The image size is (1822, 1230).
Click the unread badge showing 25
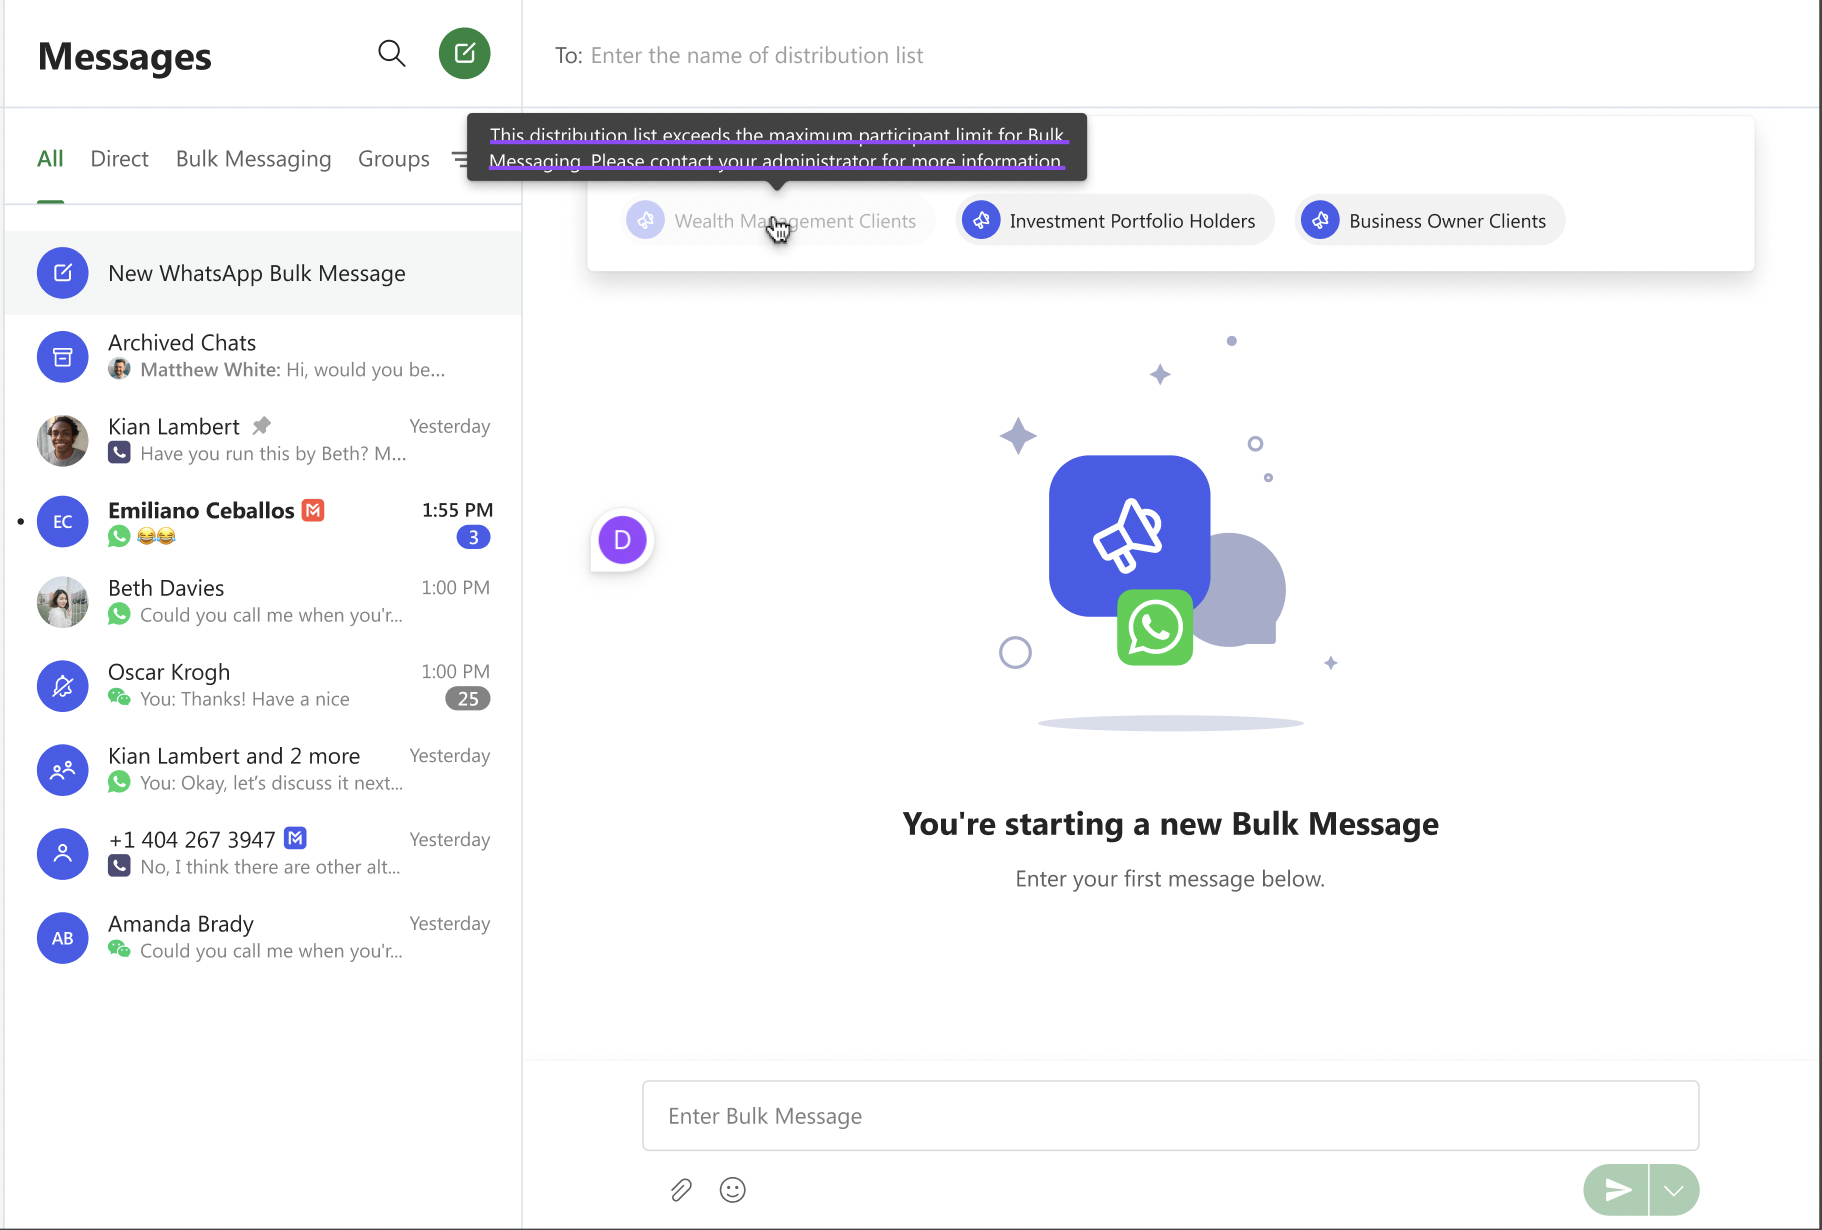[x=468, y=699]
